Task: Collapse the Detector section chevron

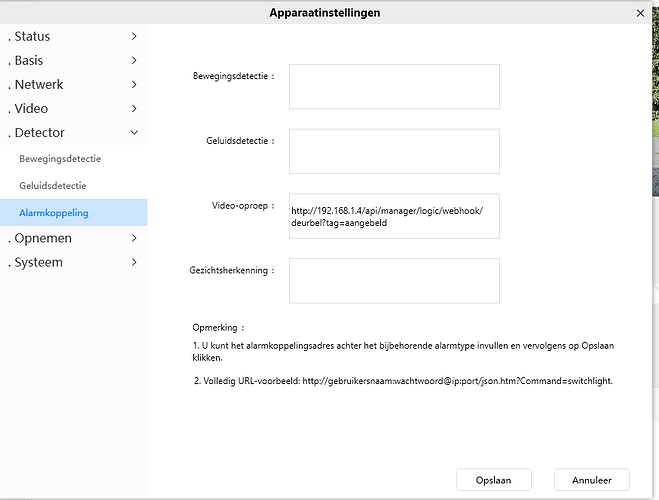Action: [134, 133]
